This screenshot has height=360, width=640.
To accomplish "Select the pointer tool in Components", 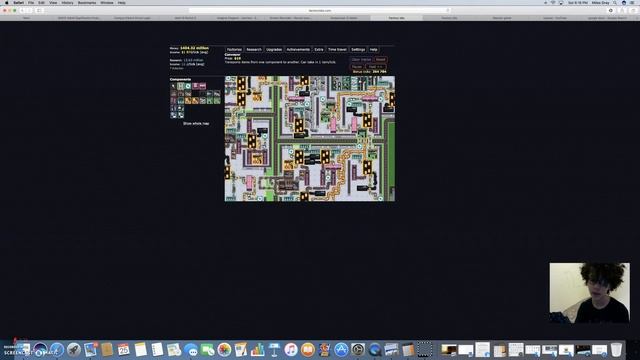I will point(173,86).
